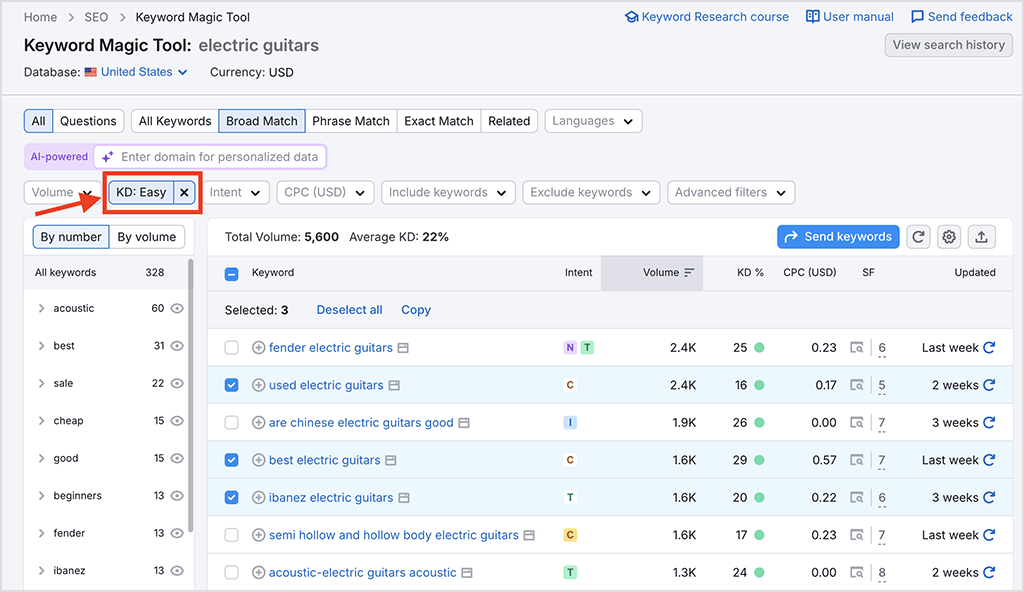
Task: Open the Languages dropdown
Action: coord(593,121)
